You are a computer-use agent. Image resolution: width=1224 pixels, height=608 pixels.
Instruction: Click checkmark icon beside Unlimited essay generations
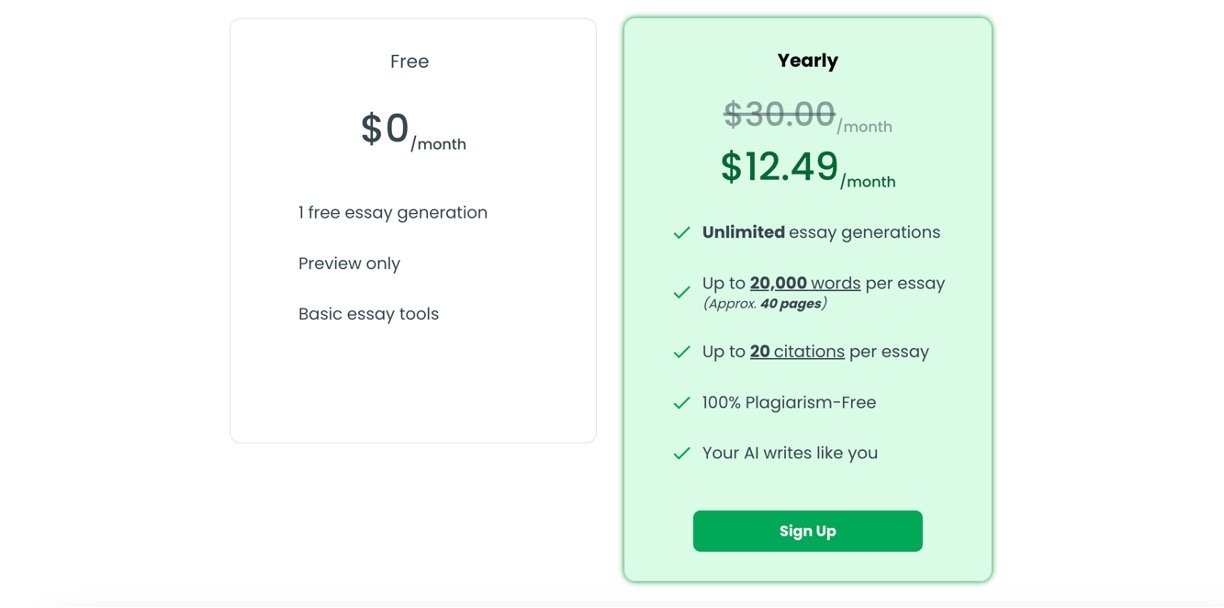pyautogui.click(x=682, y=233)
